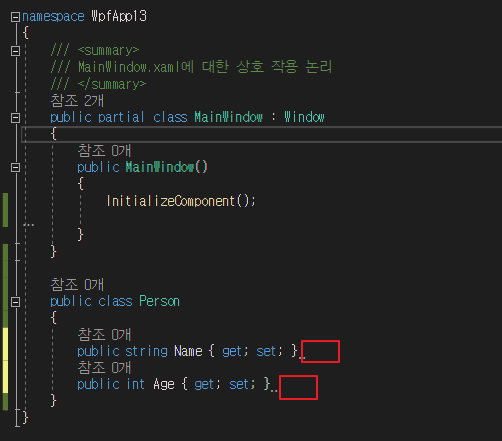Click the quick-actions dots under the constructor
The height and width of the screenshot is (441, 502).
29,225
